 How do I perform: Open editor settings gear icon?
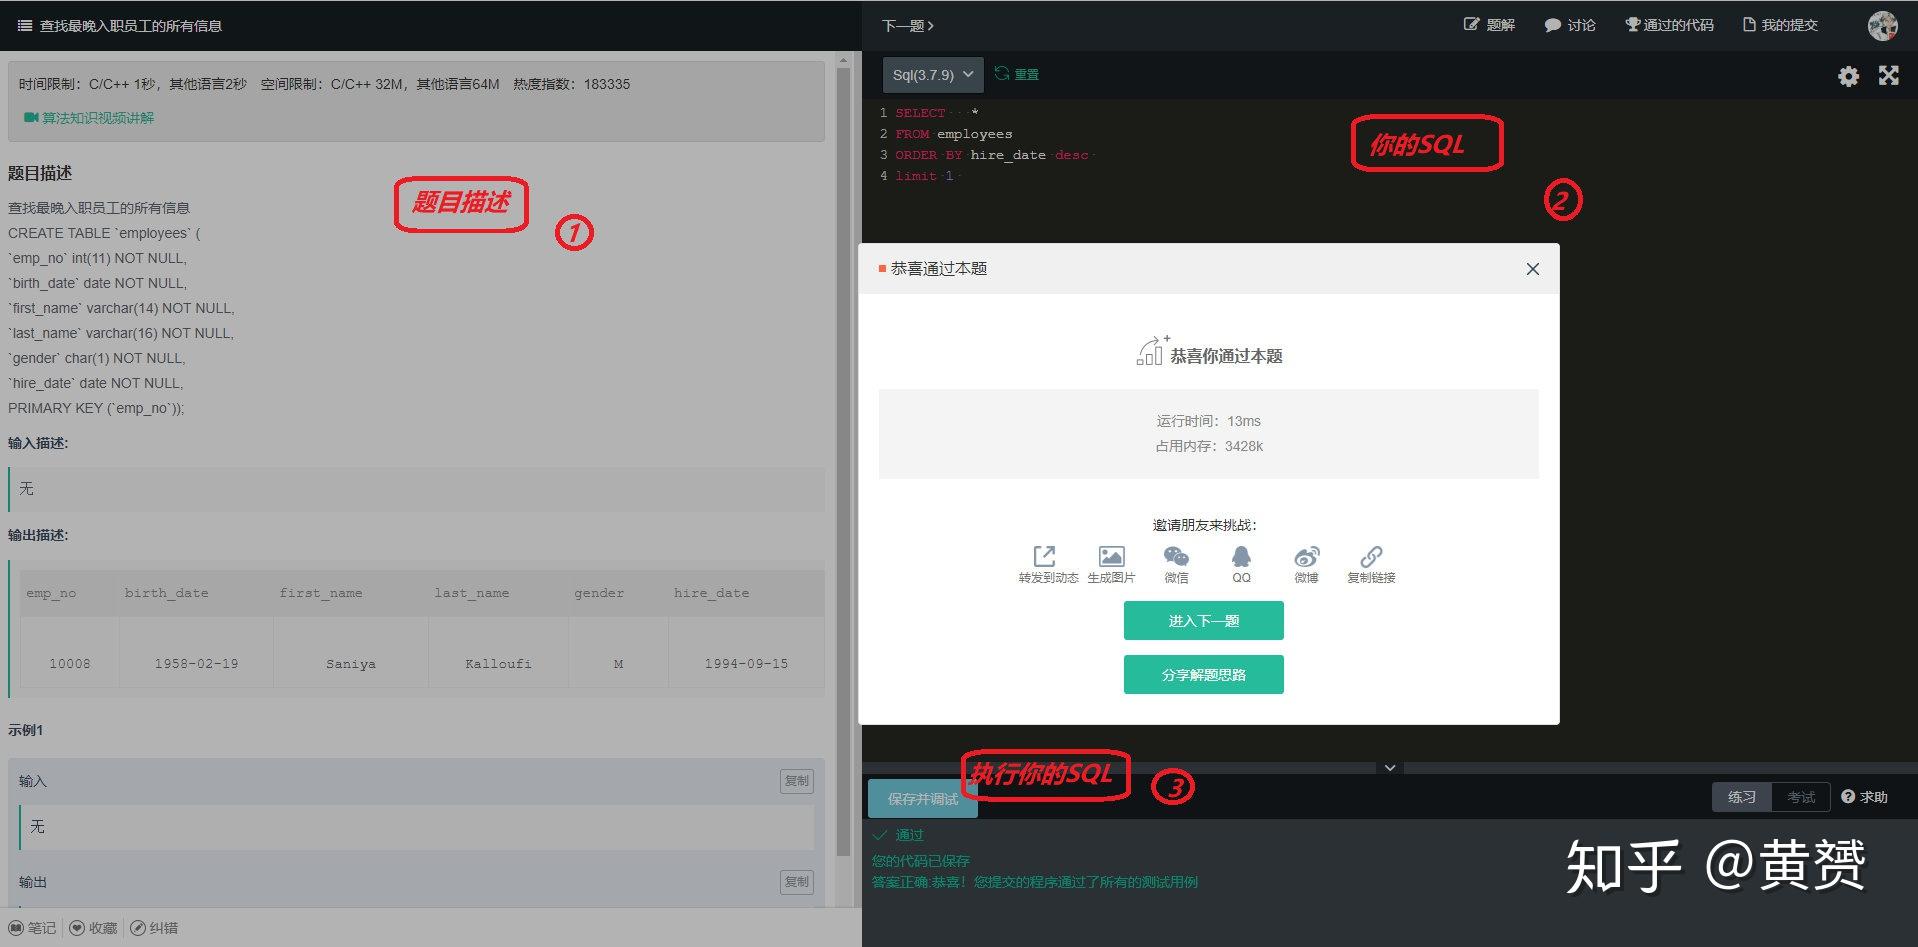1848,76
